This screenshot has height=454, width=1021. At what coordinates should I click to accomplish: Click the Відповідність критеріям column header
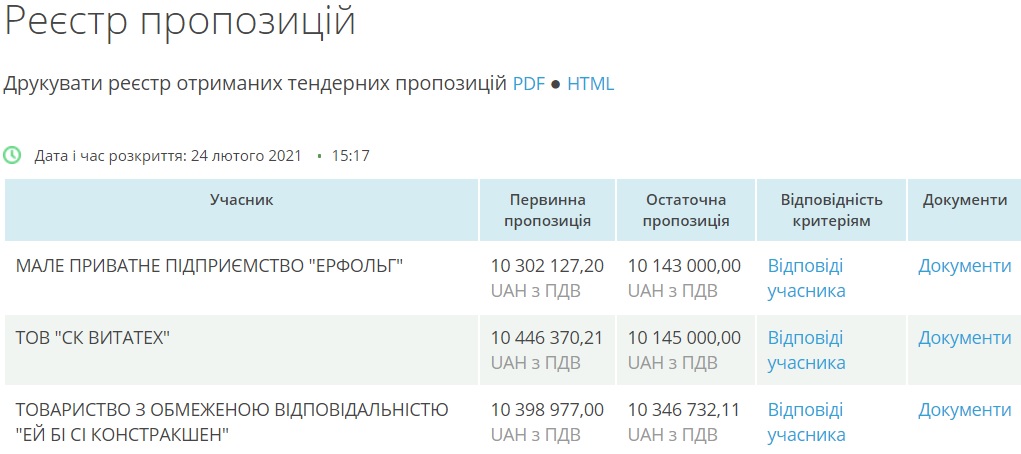pyautogui.click(x=831, y=210)
